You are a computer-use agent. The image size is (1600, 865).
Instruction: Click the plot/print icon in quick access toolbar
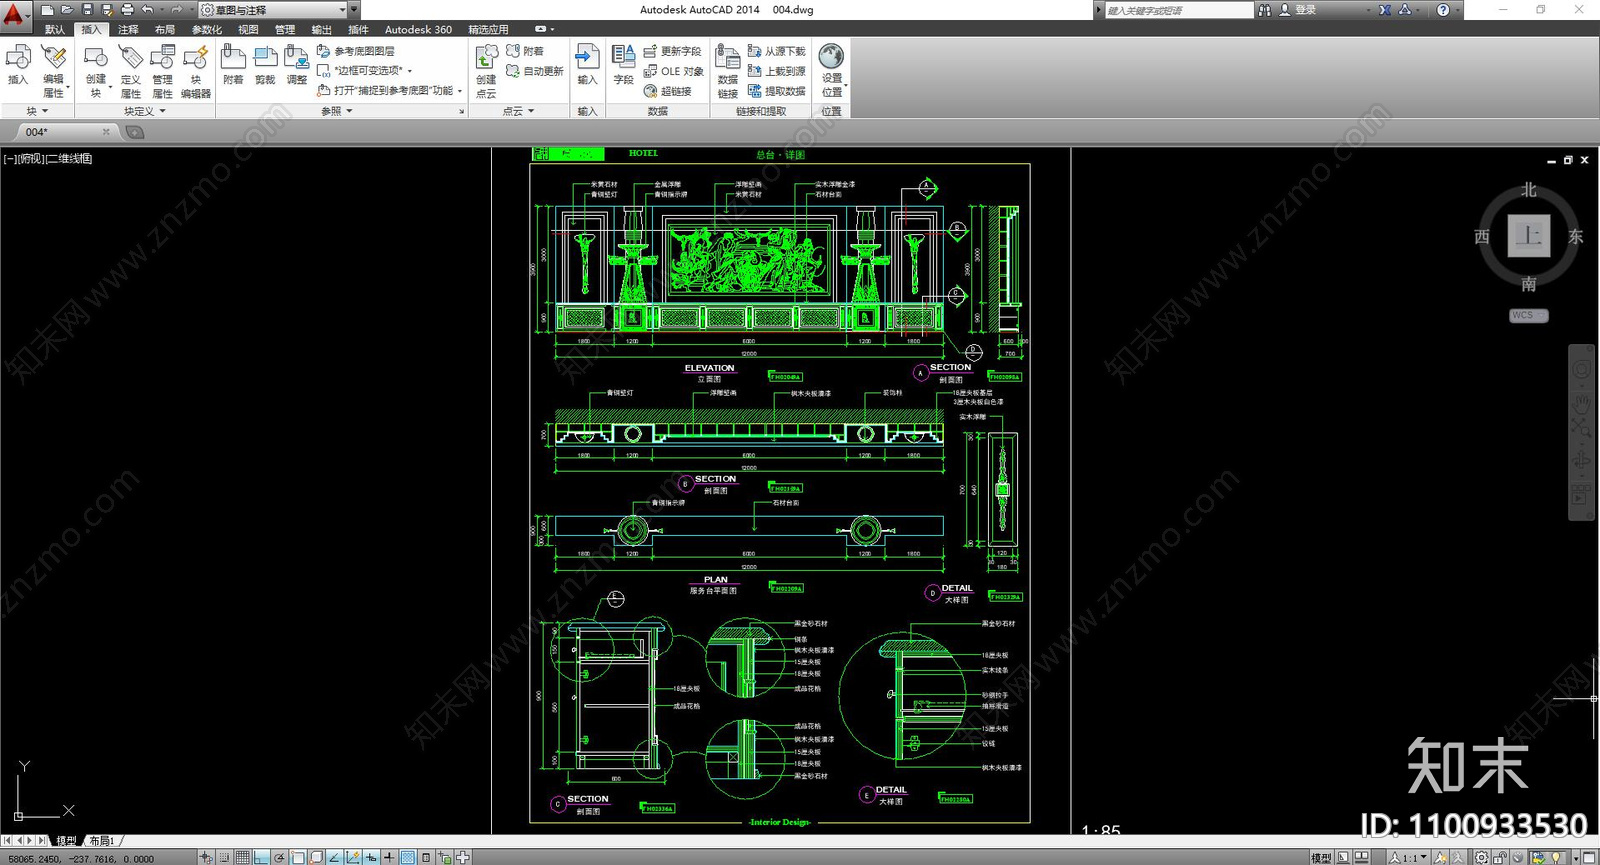(127, 9)
